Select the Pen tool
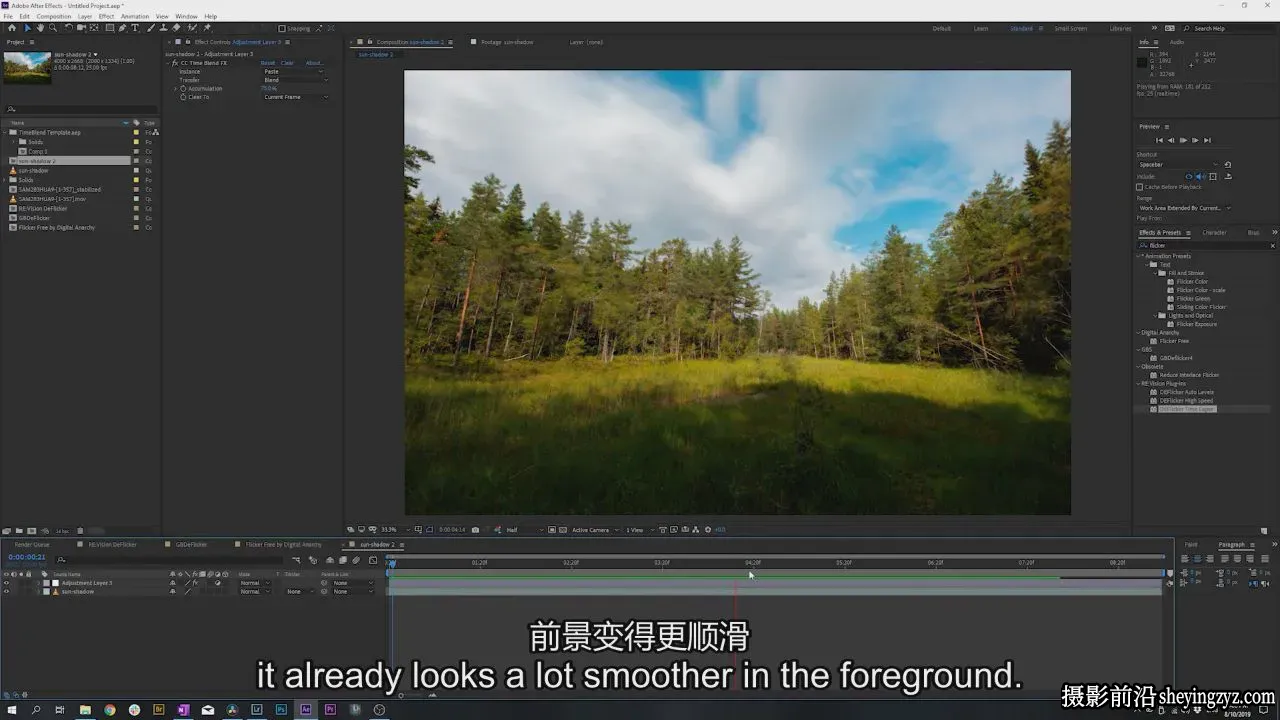 click(122, 28)
